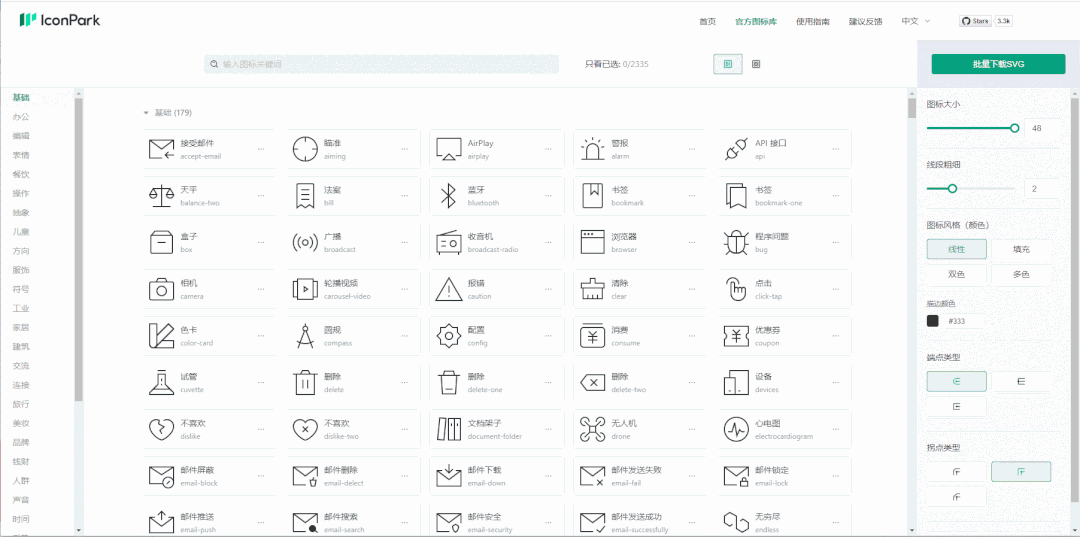
Task: Choose the third 端点类型 cap option
Action: click(956, 406)
